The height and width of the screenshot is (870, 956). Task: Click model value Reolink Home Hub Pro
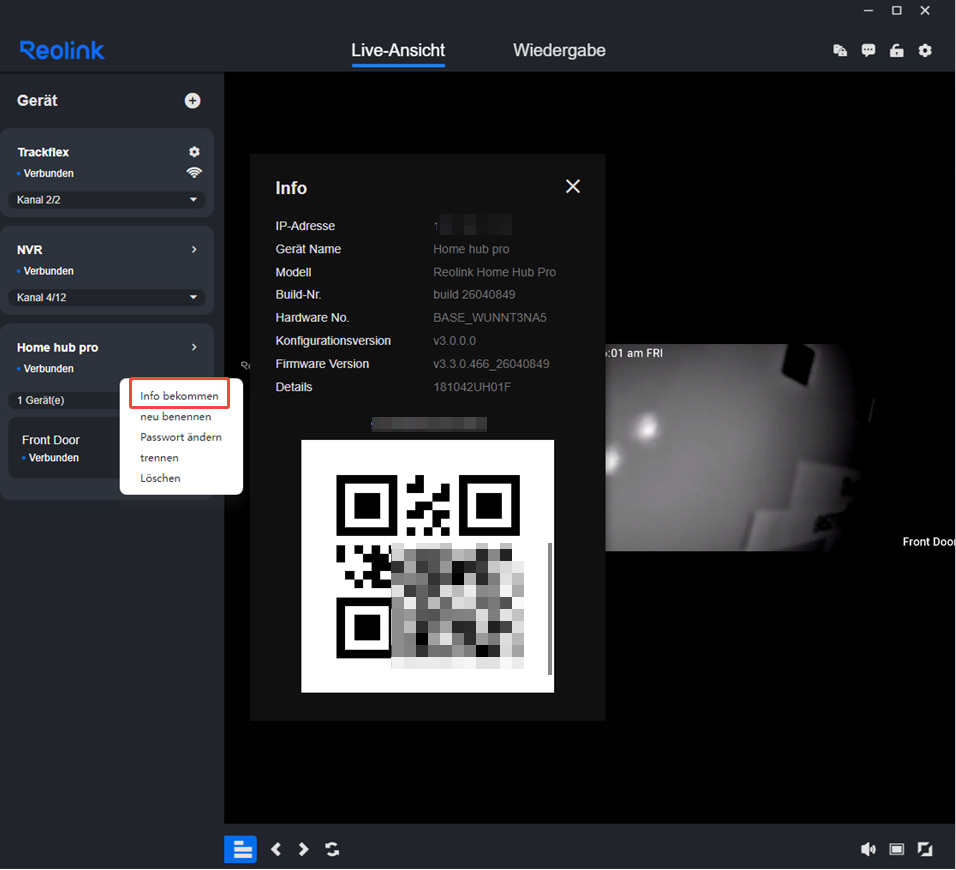click(x=494, y=272)
